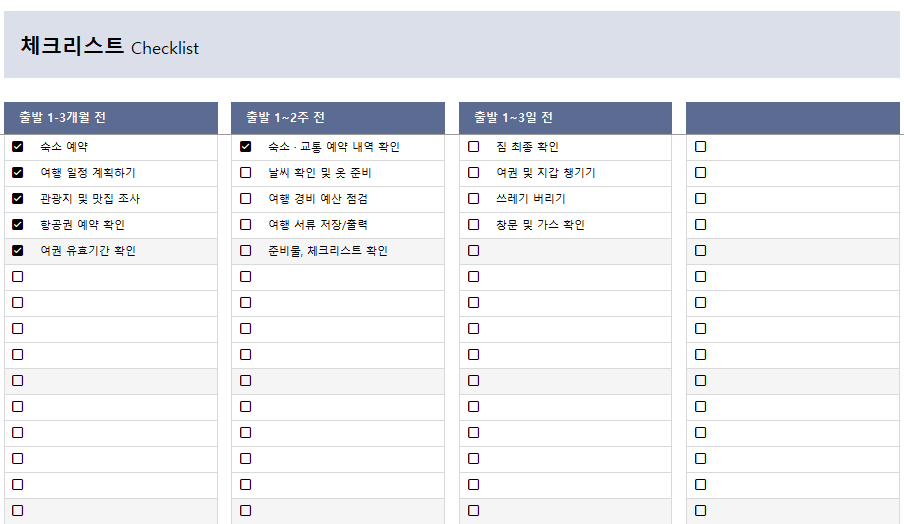The width and height of the screenshot is (904, 524).
Task: Check the 쓰레기 버리기 checkbox
Action: (x=473, y=198)
